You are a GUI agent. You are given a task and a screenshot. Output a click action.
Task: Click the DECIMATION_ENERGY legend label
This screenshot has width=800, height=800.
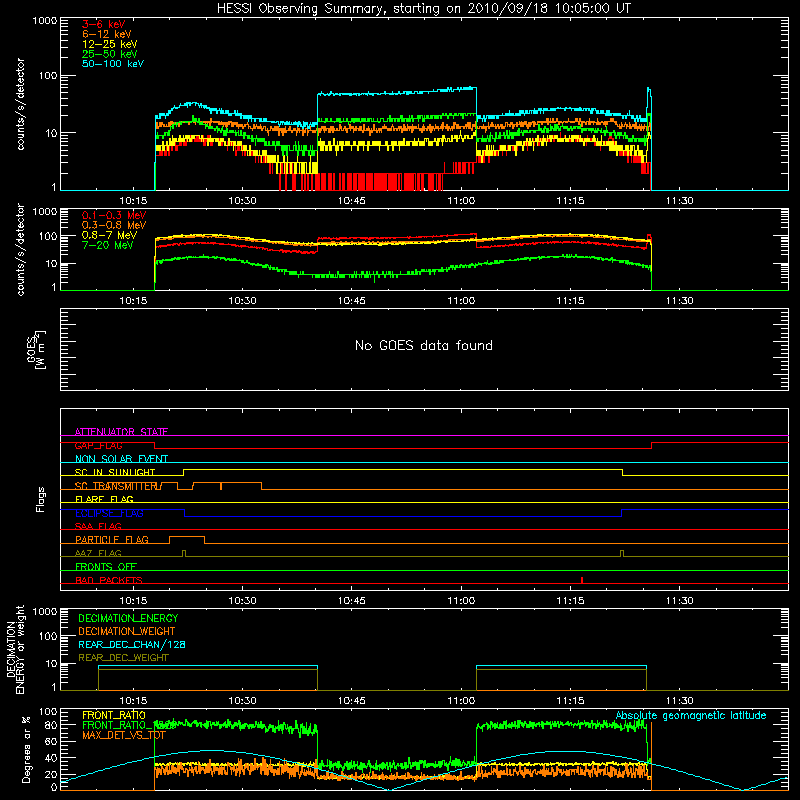point(128,618)
